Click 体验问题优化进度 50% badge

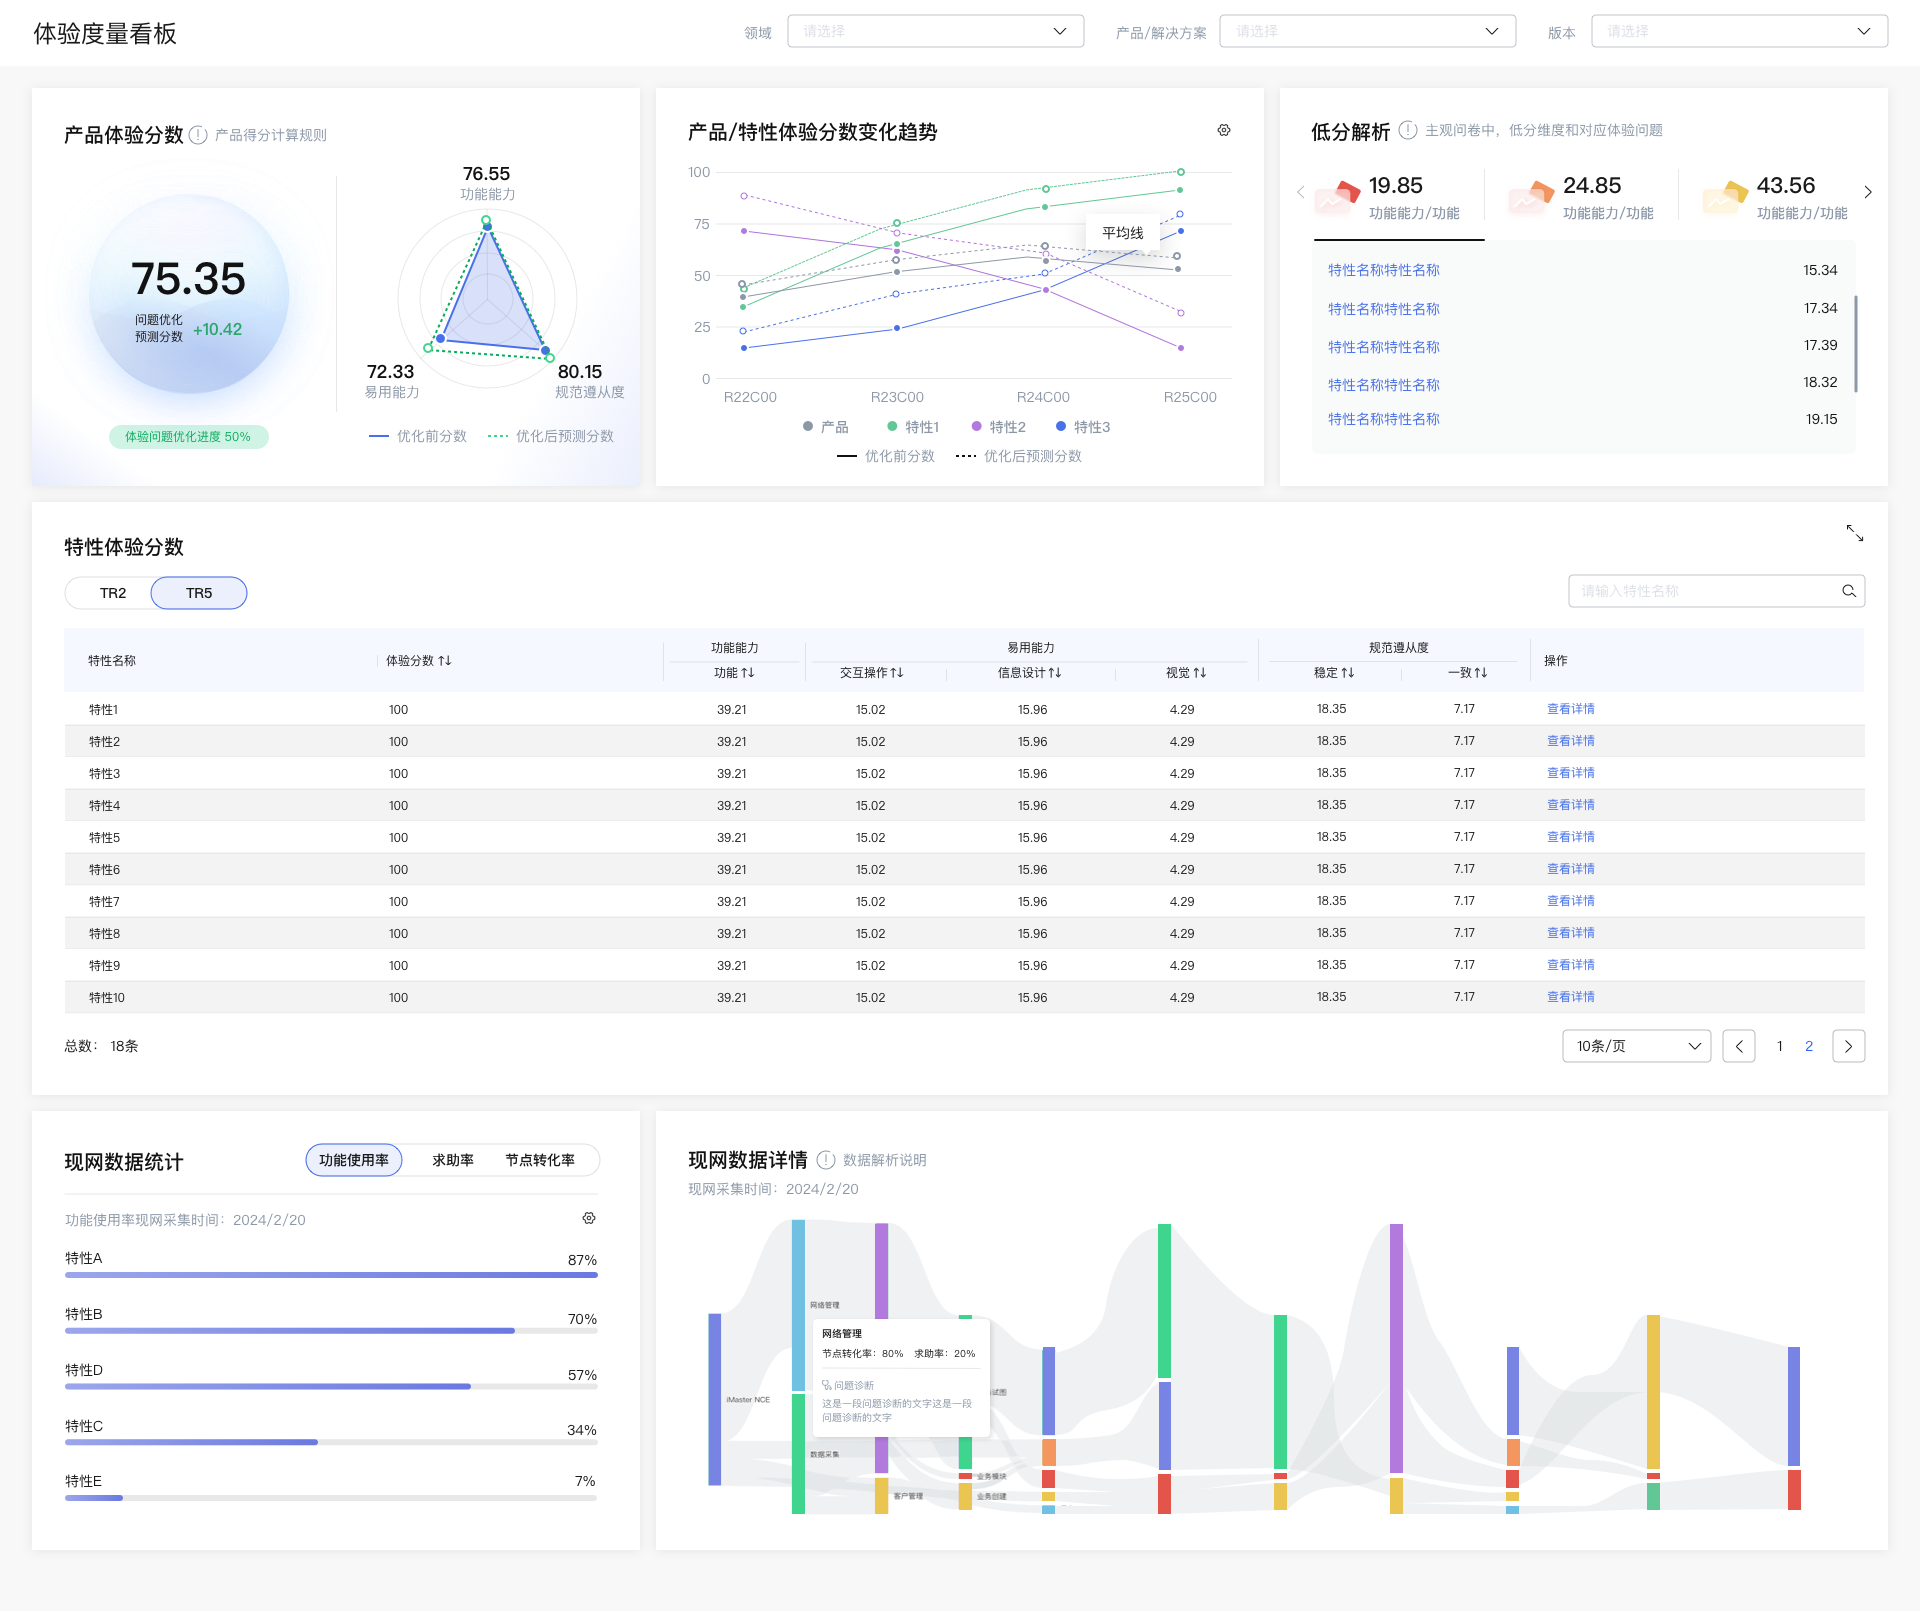(x=188, y=437)
